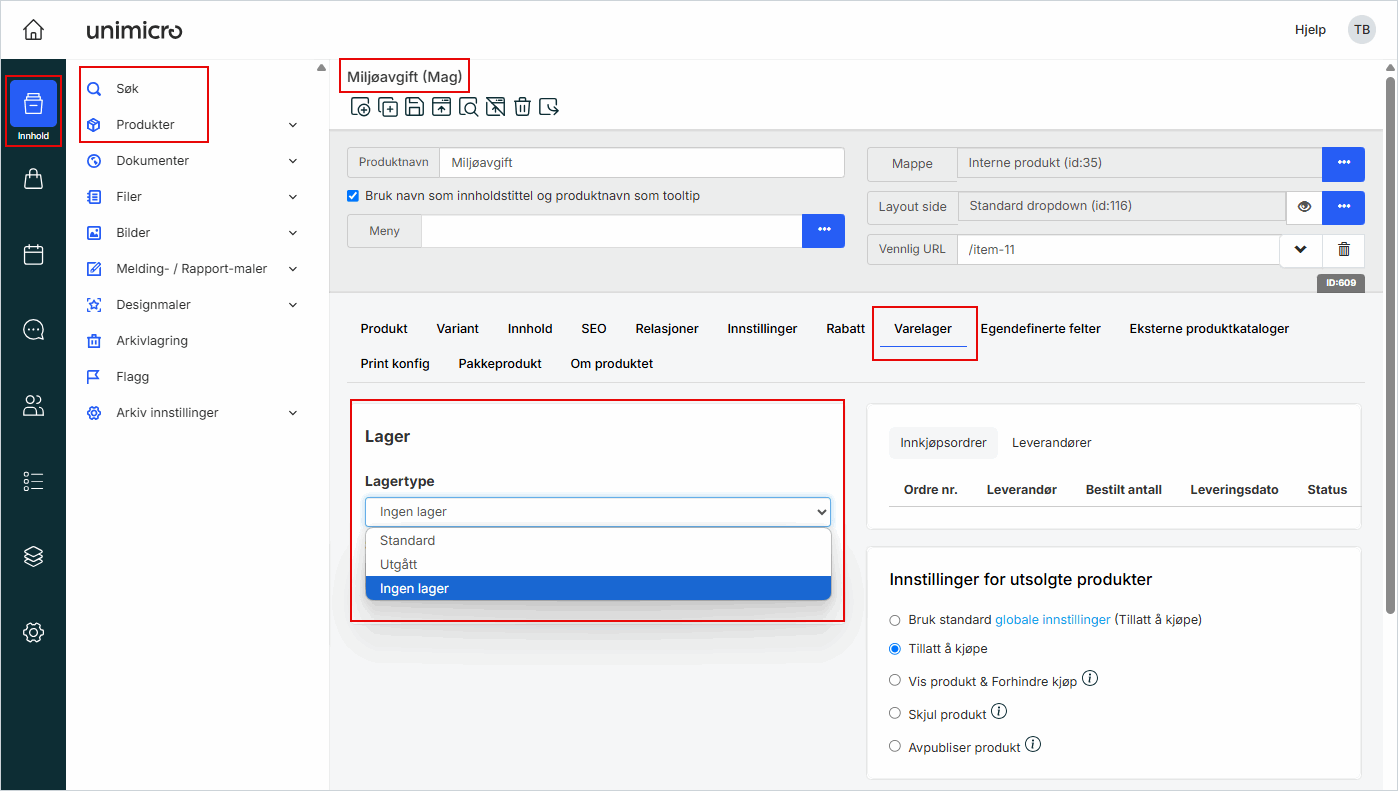Preview Layout side with the eye button
This screenshot has width=1398, height=791.
coord(1304,207)
